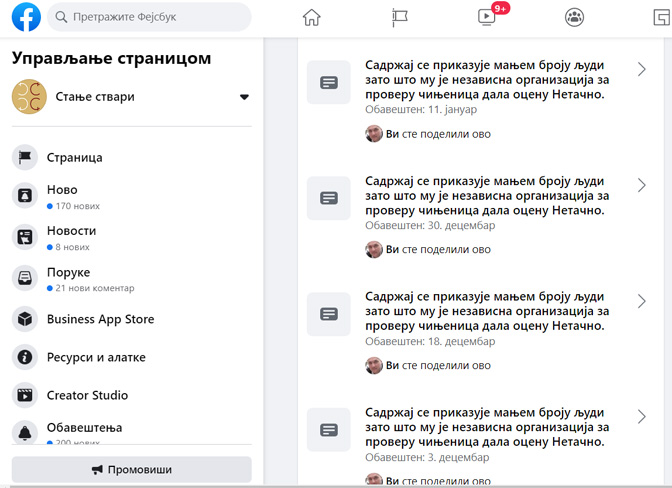Expand the notice dated 18. децембар chevron
The image size is (672, 488).
(642, 301)
